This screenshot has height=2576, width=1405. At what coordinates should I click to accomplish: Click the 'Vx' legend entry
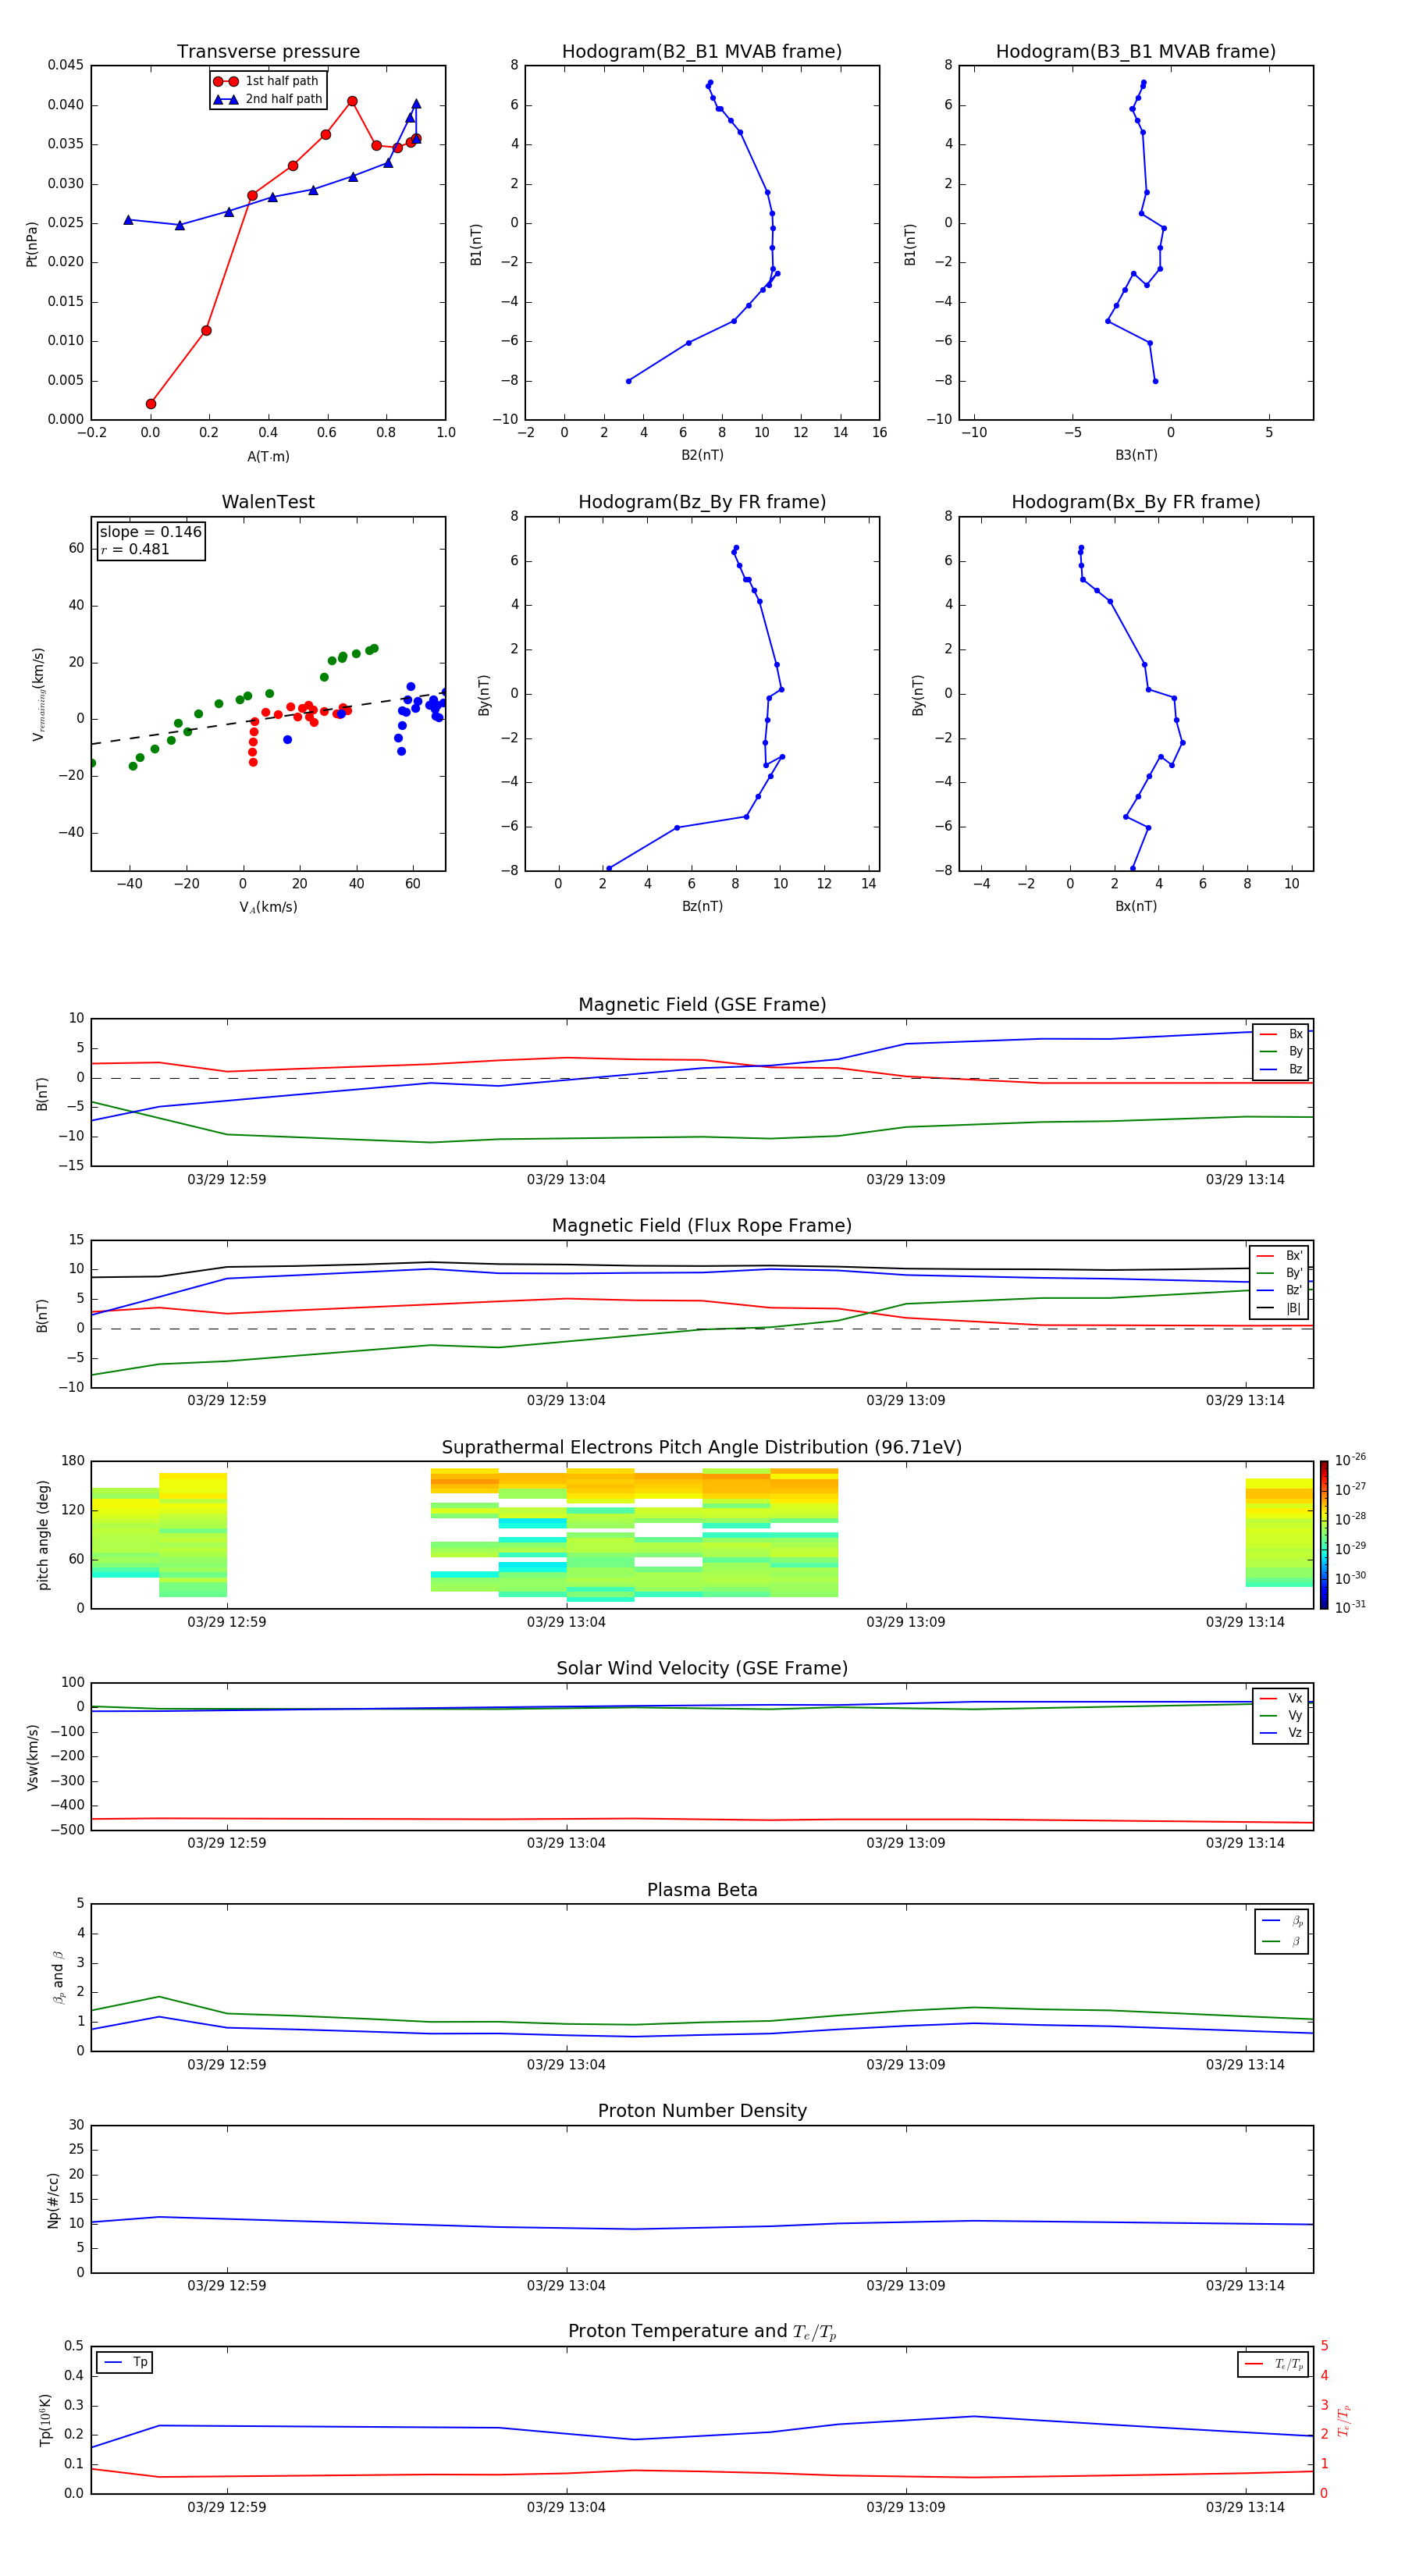coord(1281,1698)
